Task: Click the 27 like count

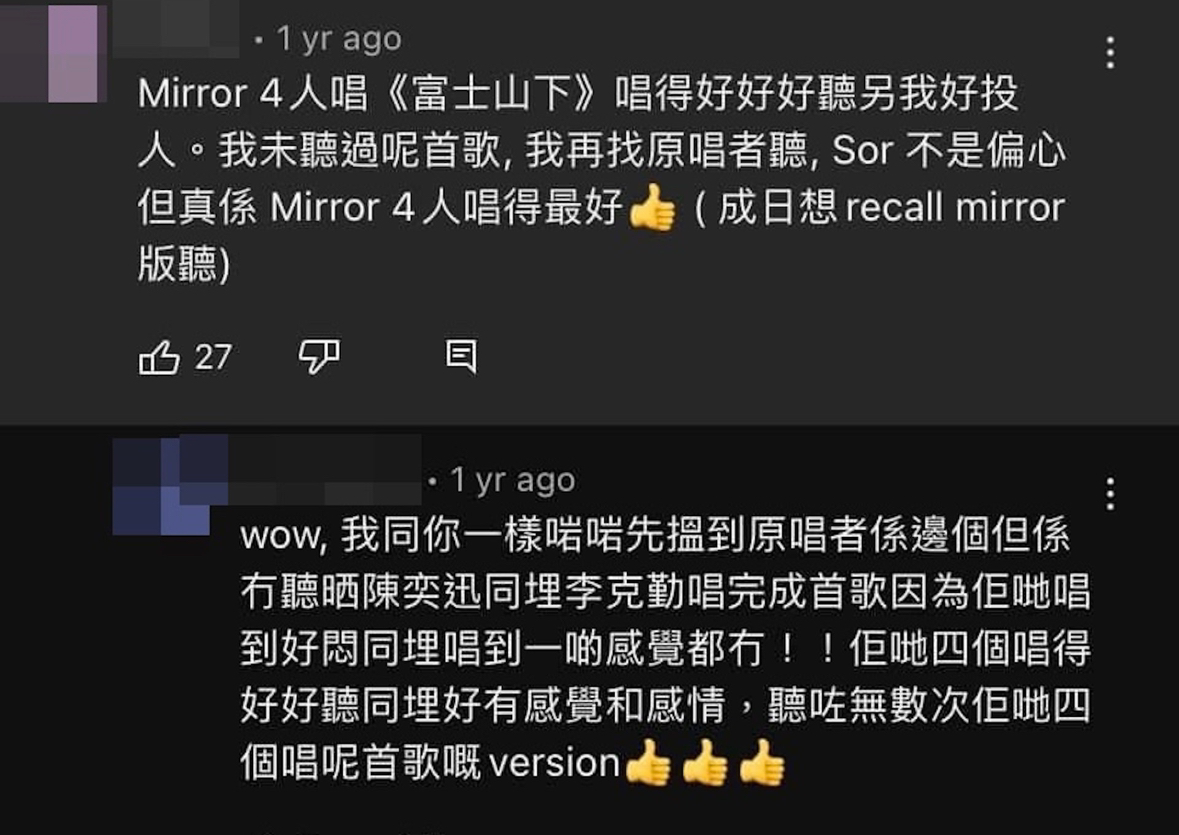Action: click(213, 357)
